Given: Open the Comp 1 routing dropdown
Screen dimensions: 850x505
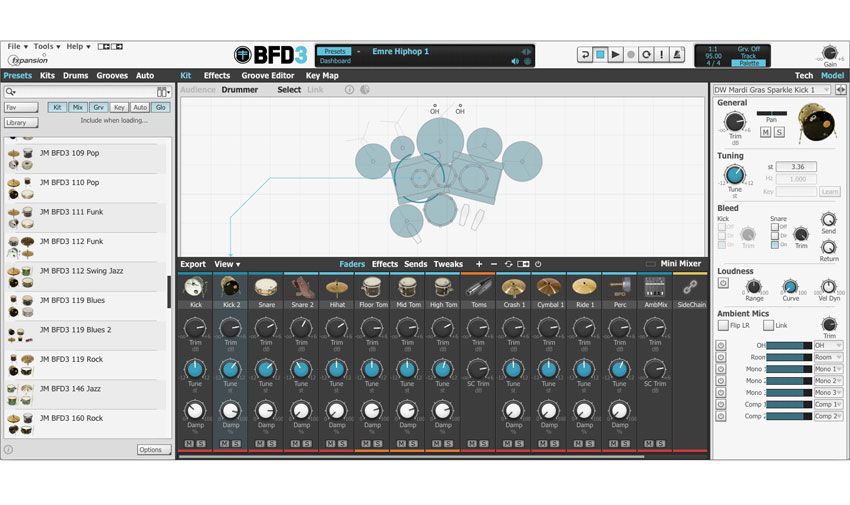Looking at the screenshot, I should click(x=828, y=404).
